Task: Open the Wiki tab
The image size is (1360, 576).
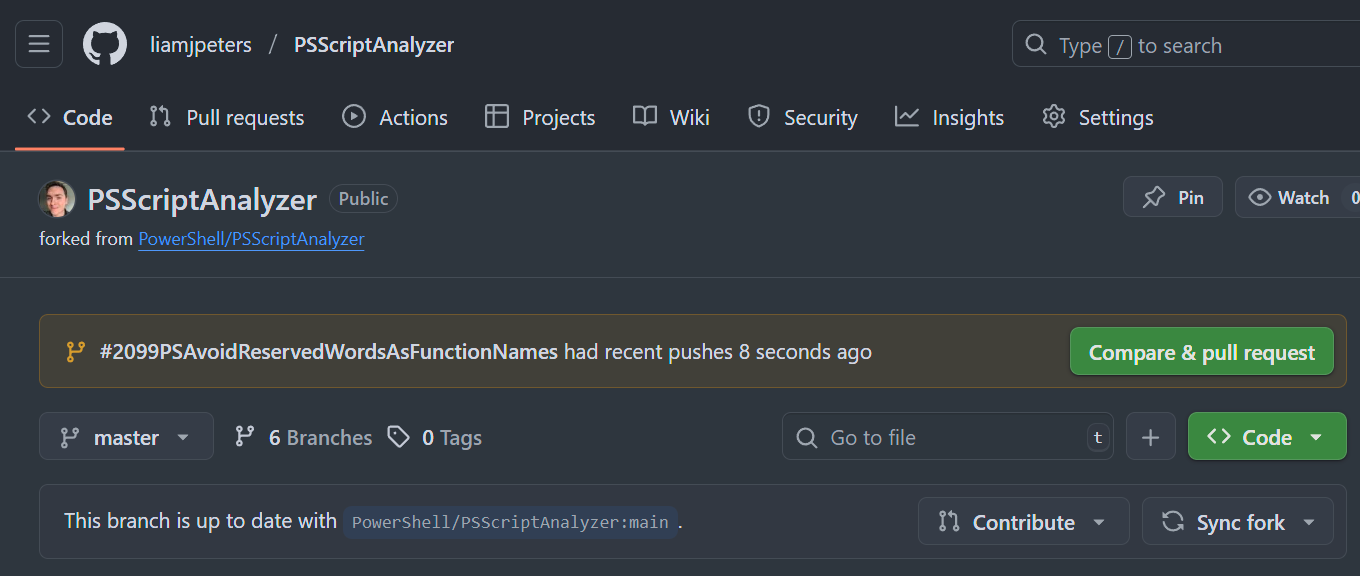Action: (671, 117)
